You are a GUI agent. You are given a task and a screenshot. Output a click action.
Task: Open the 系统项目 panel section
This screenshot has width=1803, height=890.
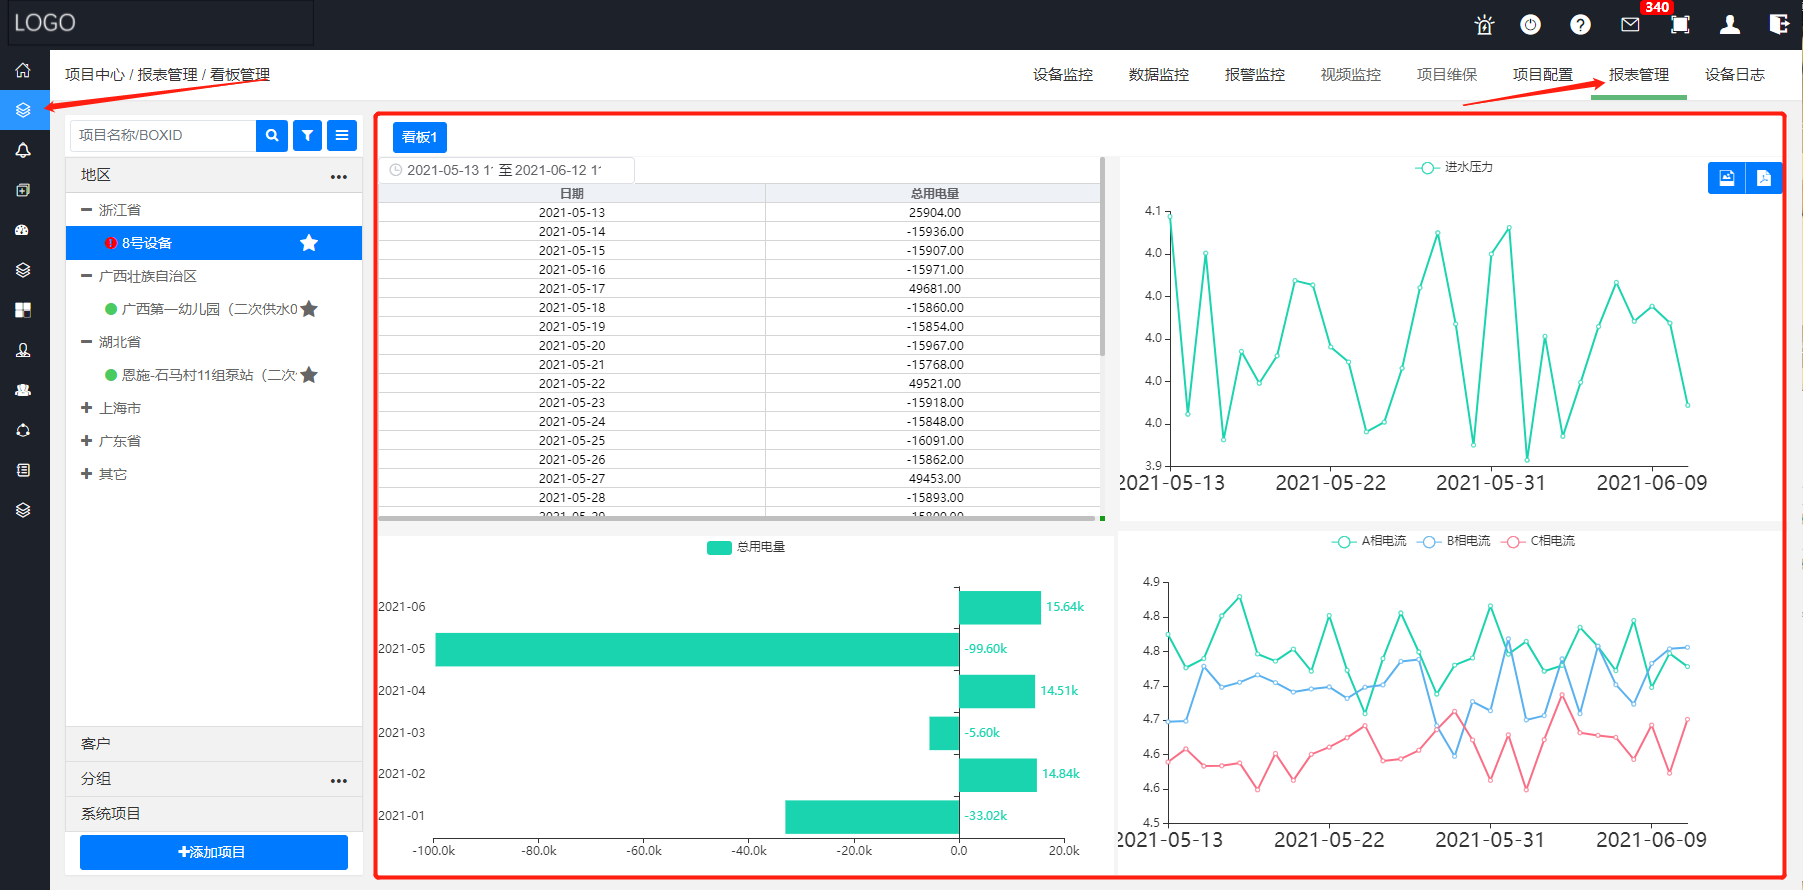click(214, 814)
